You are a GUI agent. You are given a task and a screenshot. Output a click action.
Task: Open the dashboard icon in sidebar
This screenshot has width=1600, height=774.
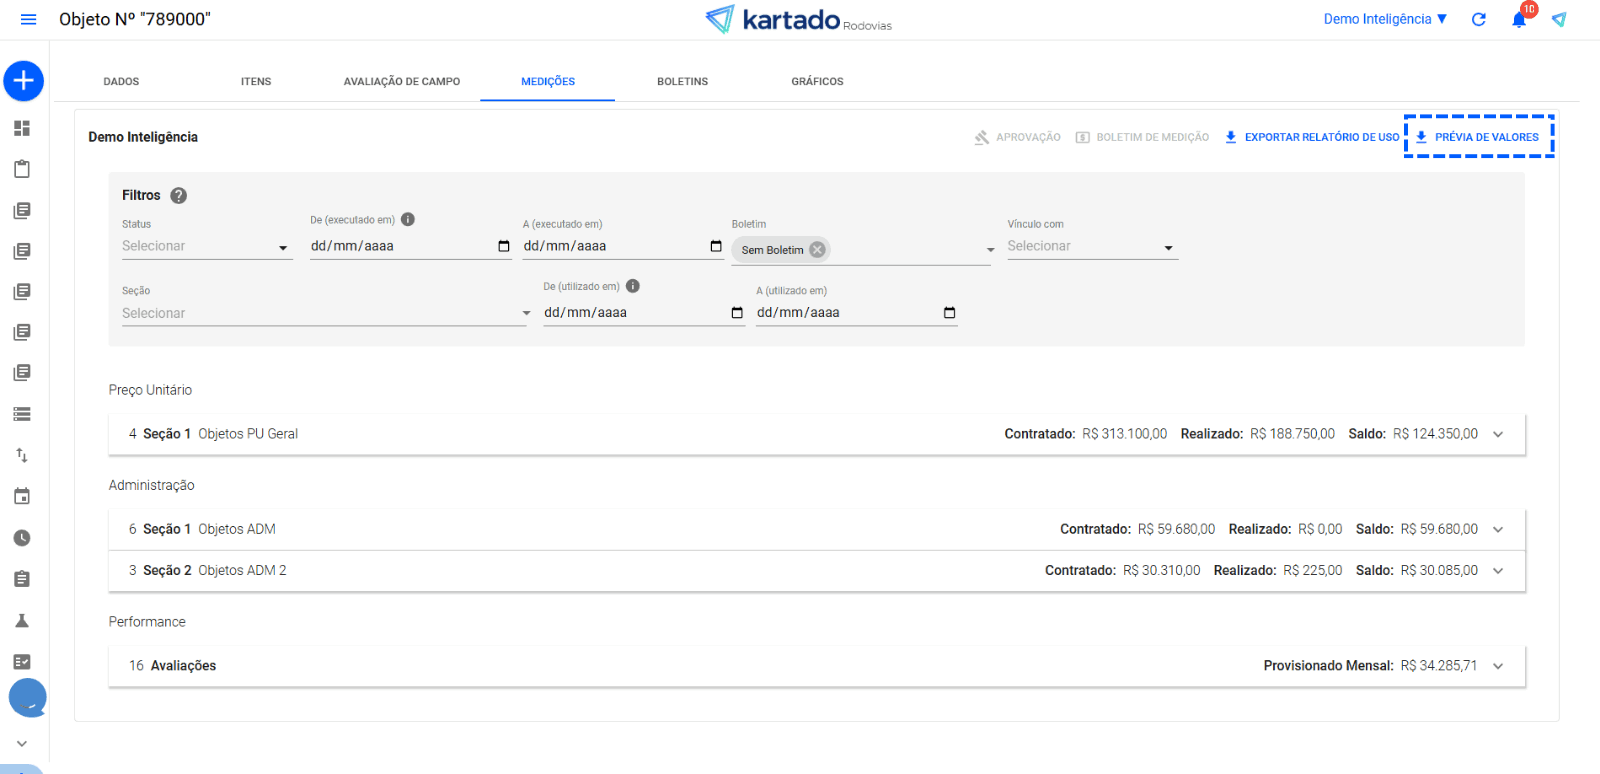tap(22, 128)
